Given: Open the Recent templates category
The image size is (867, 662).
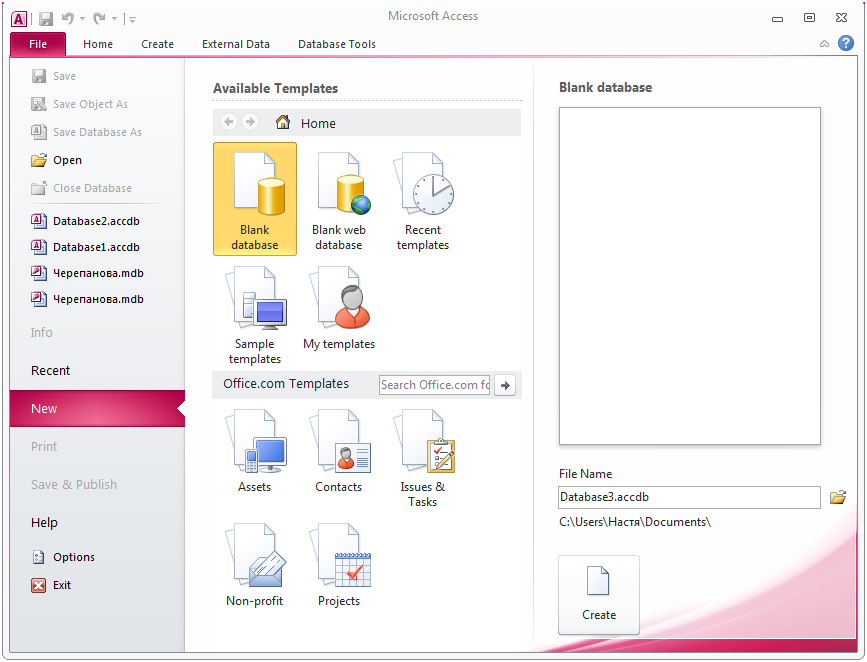Looking at the screenshot, I should click(423, 201).
